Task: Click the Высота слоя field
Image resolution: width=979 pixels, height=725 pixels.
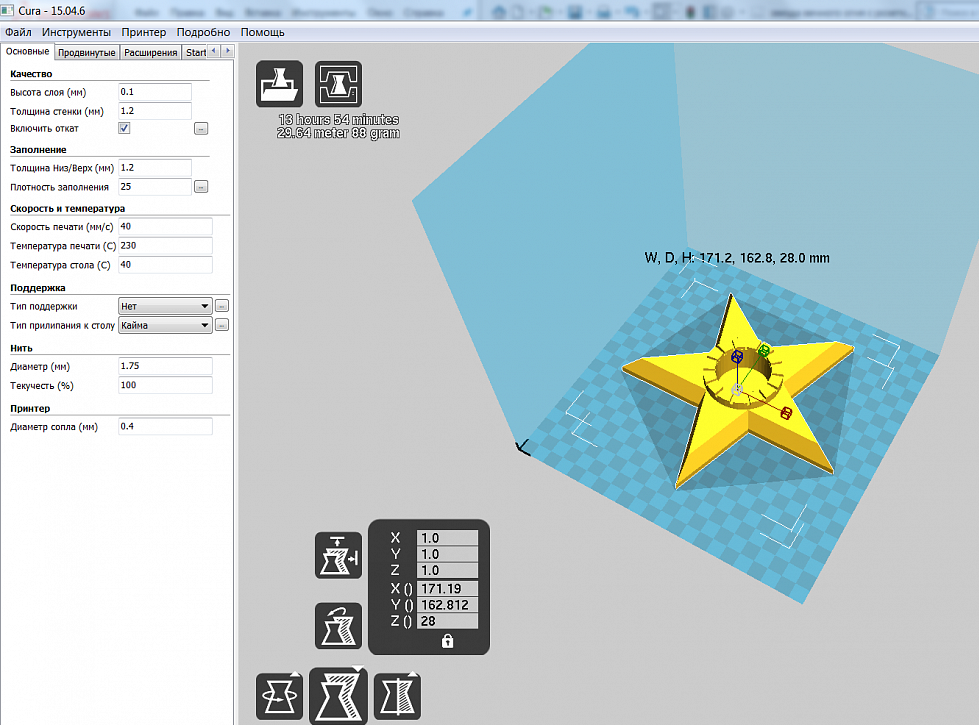Action: tap(155, 92)
